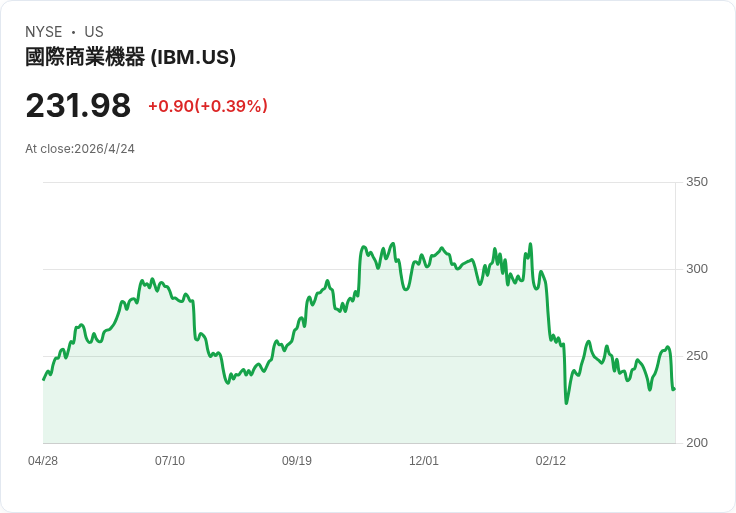736x513 pixels.
Task: Click the 300 y-axis label
Action: [696, 269]
